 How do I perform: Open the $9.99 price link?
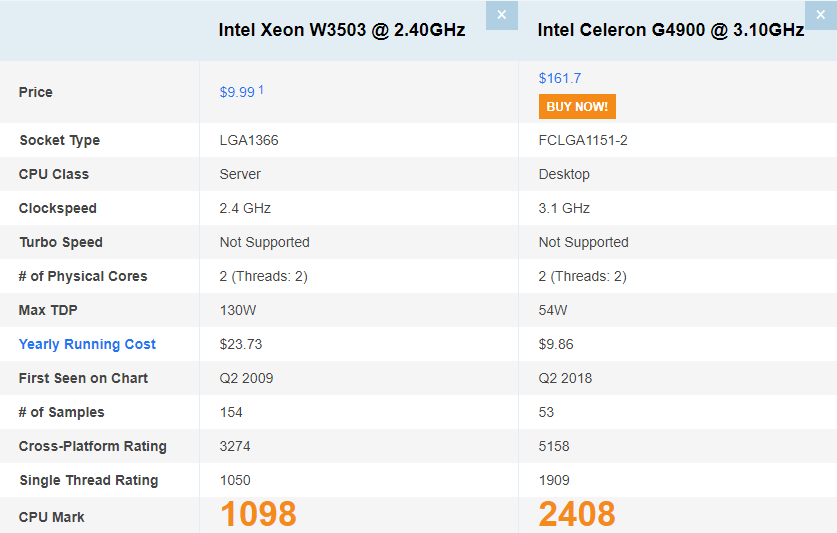[x=237, y=92]
